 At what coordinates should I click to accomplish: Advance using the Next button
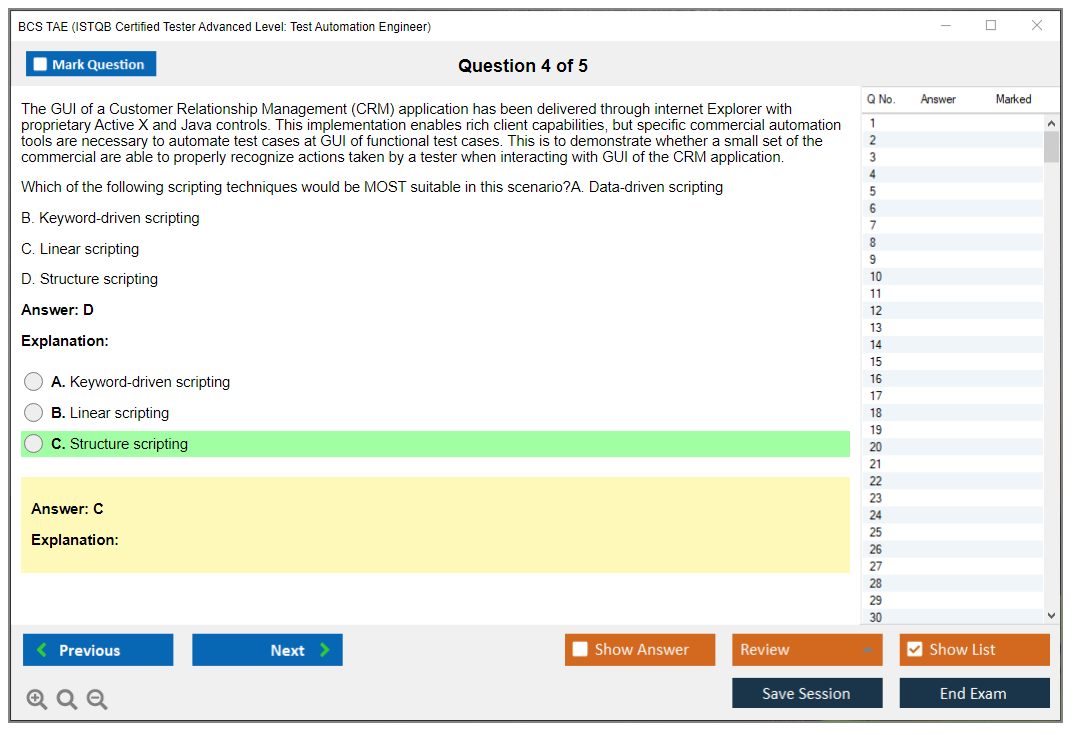(x=267, y=650)
